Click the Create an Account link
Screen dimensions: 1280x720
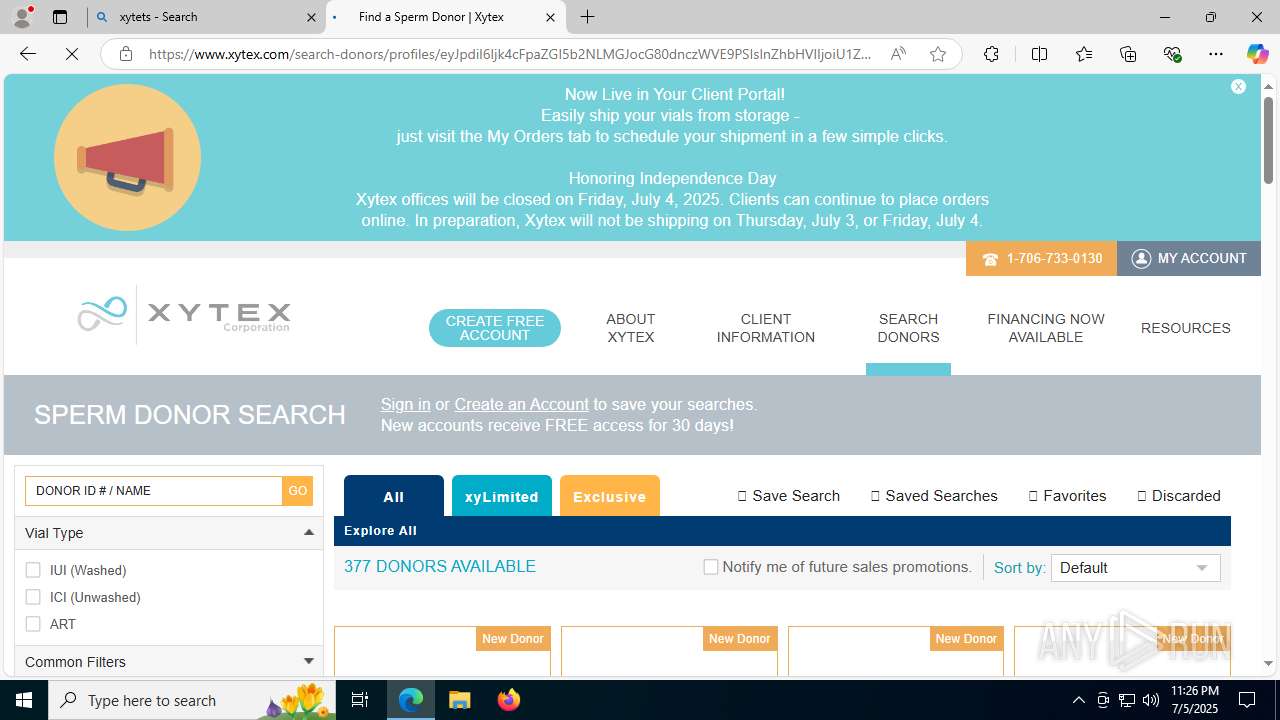(521, 404)
